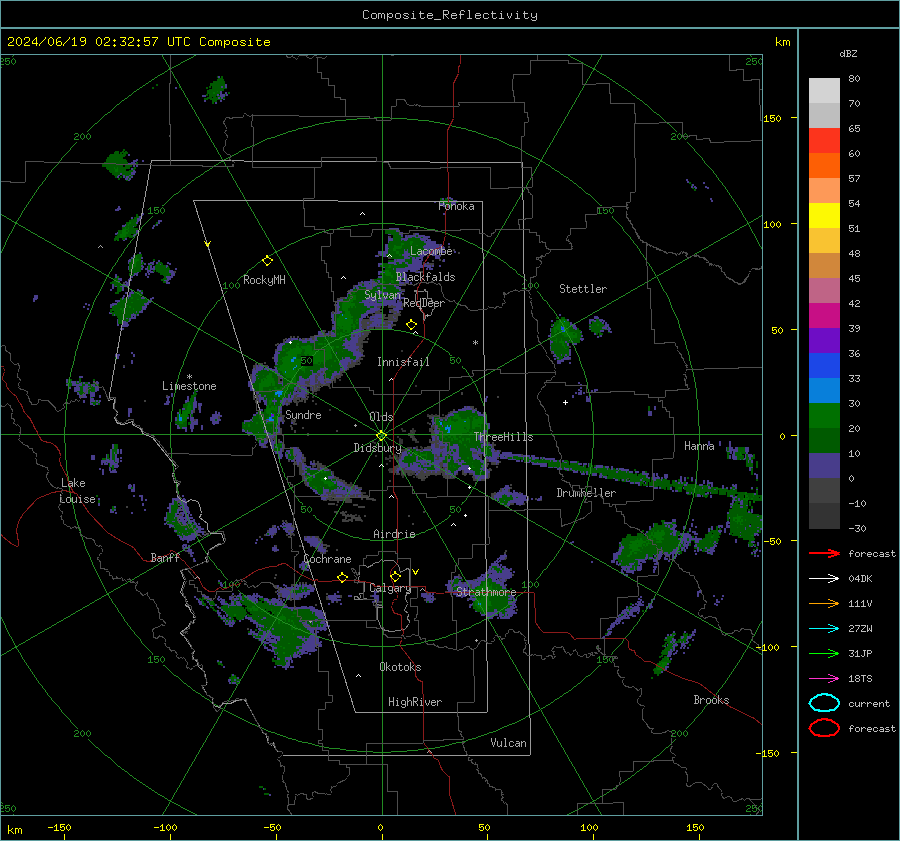Click the Brooks label
The height and width of the screenshot is (841, 900).
click(x=711, y=699)
